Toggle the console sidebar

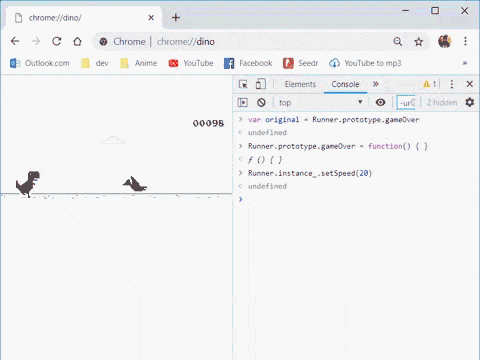(x=243, y=102)
